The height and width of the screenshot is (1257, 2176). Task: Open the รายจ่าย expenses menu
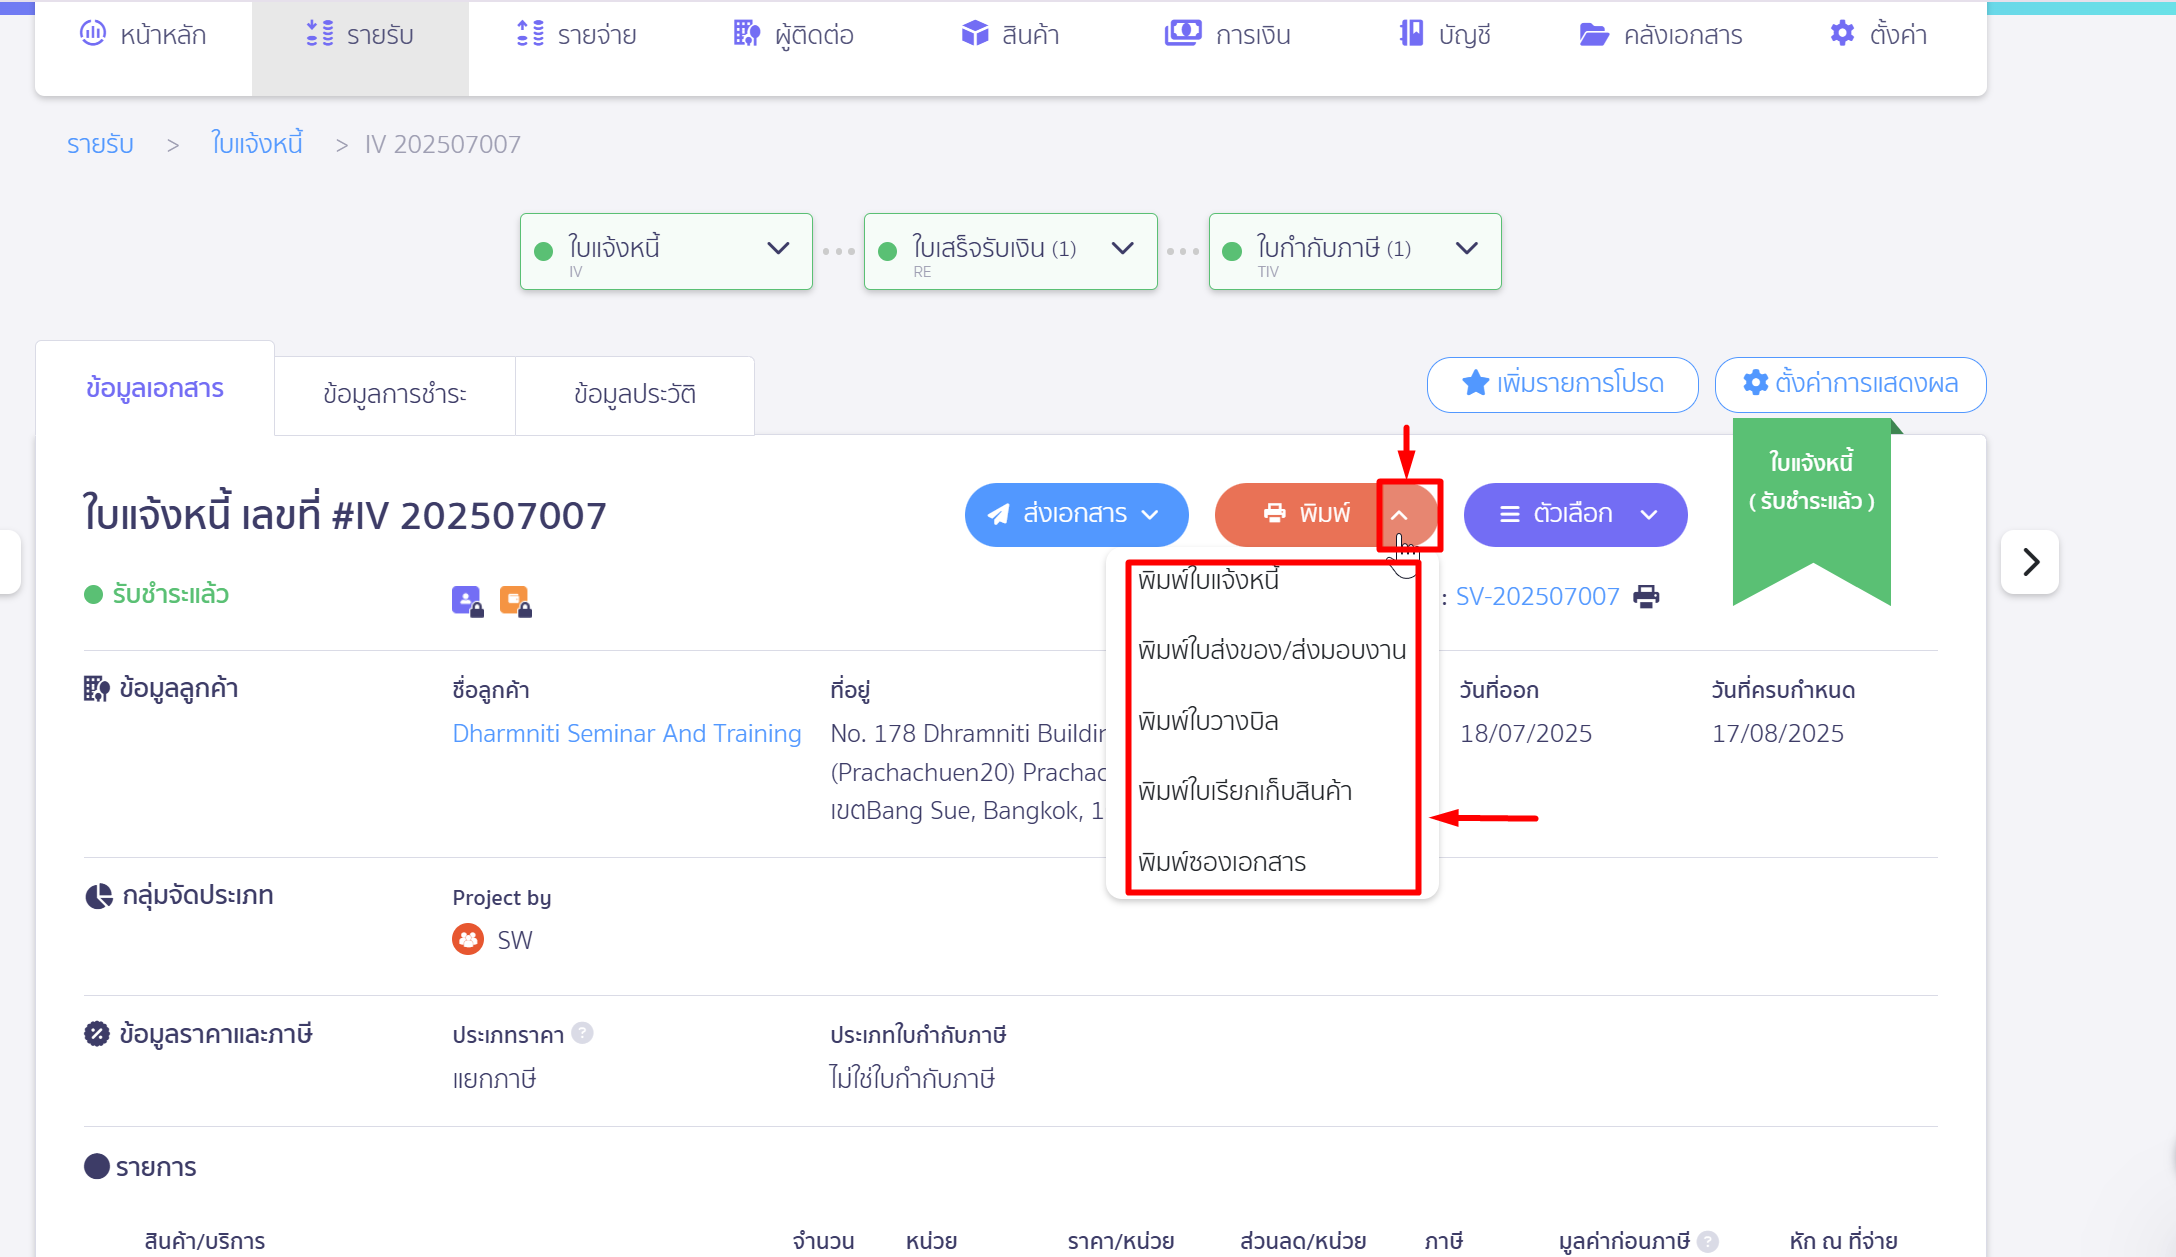point(577,36)
